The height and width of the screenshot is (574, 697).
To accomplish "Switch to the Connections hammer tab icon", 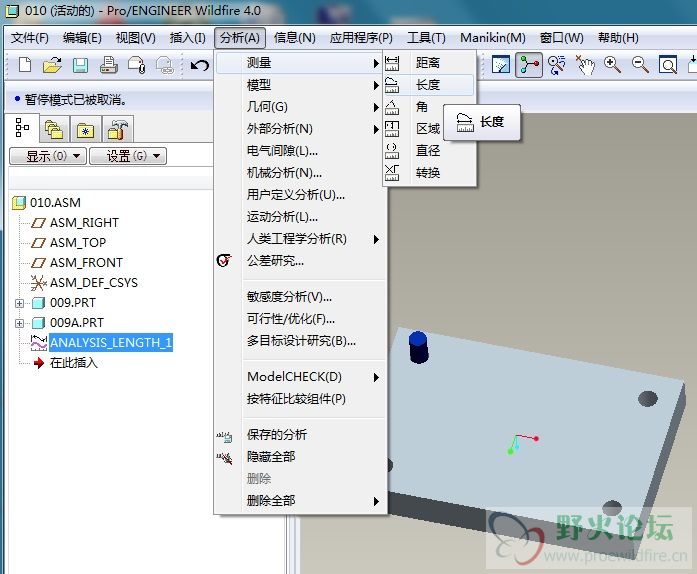I will pos(117,130).
